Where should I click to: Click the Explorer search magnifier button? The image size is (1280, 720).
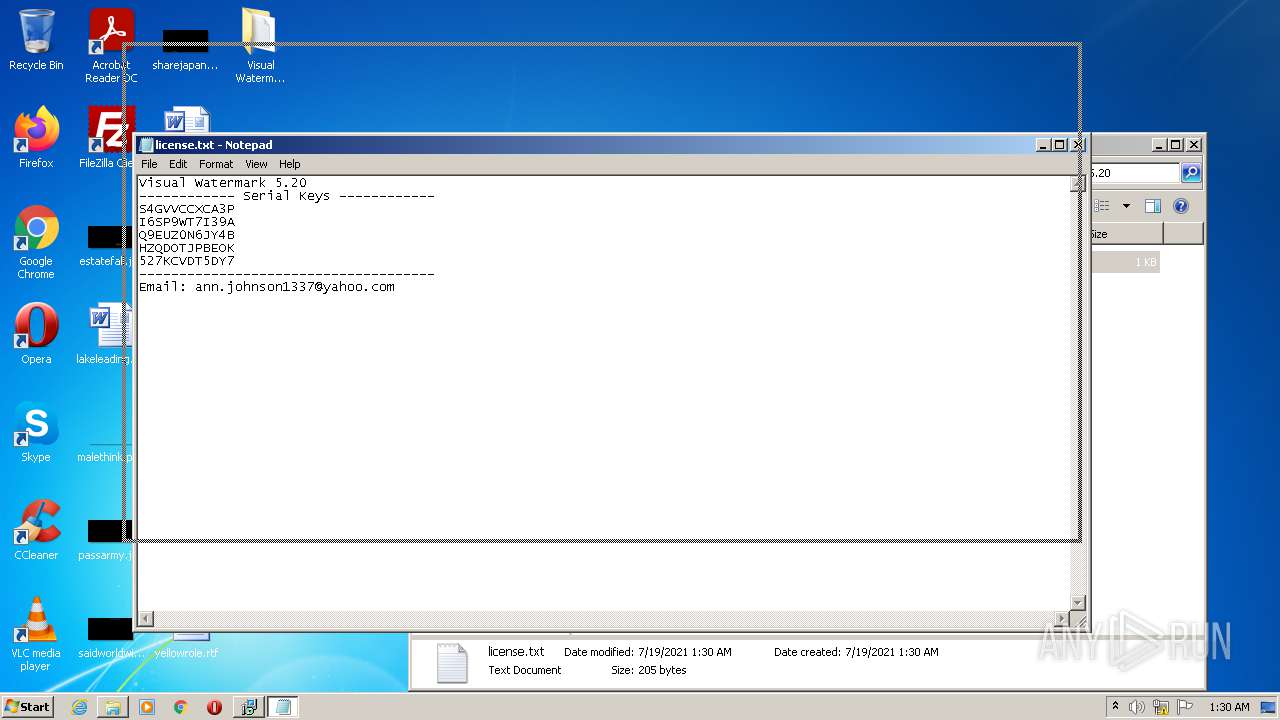pos(1191,173)
